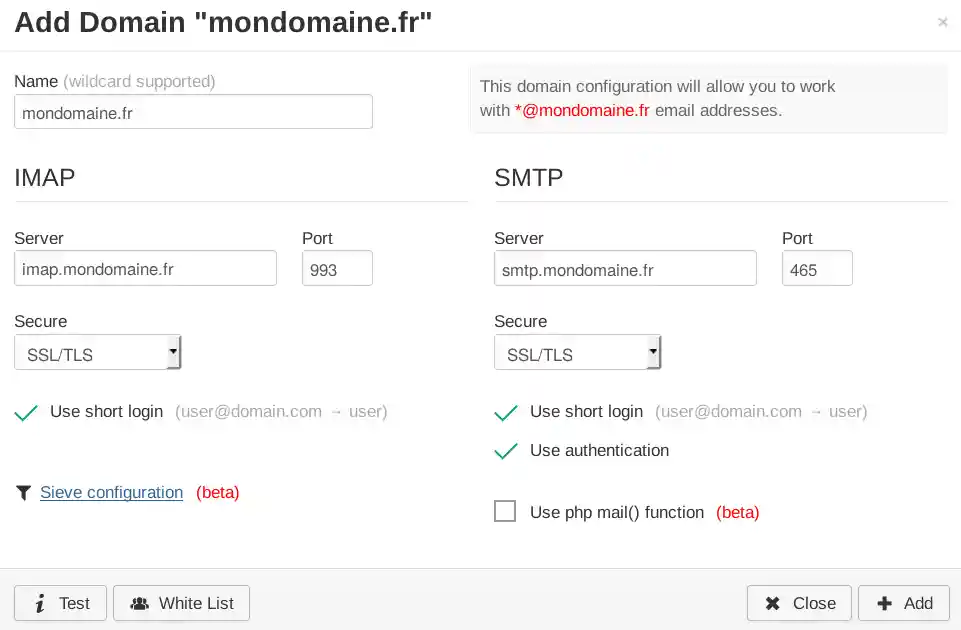Focus the IMAP Server field
Image resolution: width=961 pixels, height=630 pixels.
click(x=145, y=268)
